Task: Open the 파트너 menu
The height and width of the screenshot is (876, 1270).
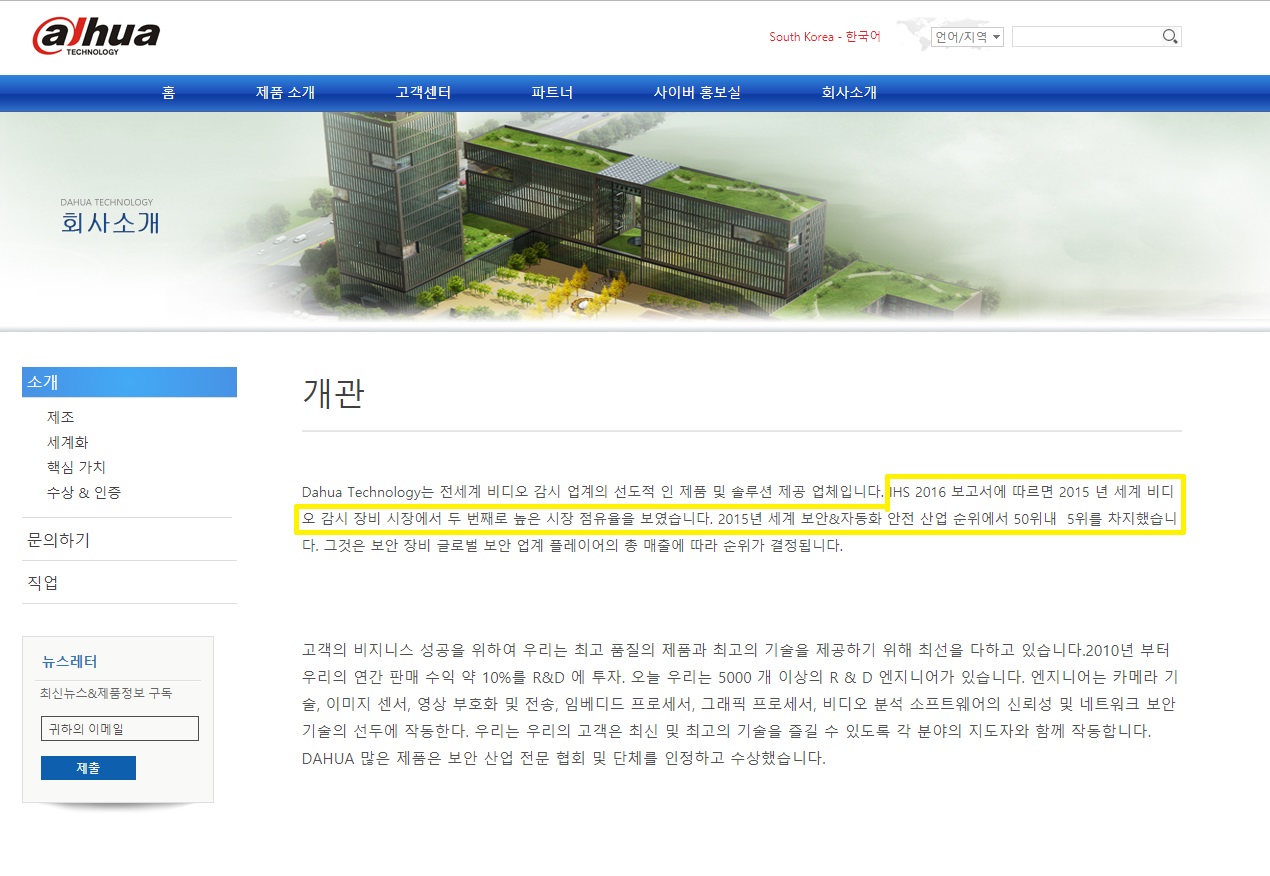Action: [552, 93]
